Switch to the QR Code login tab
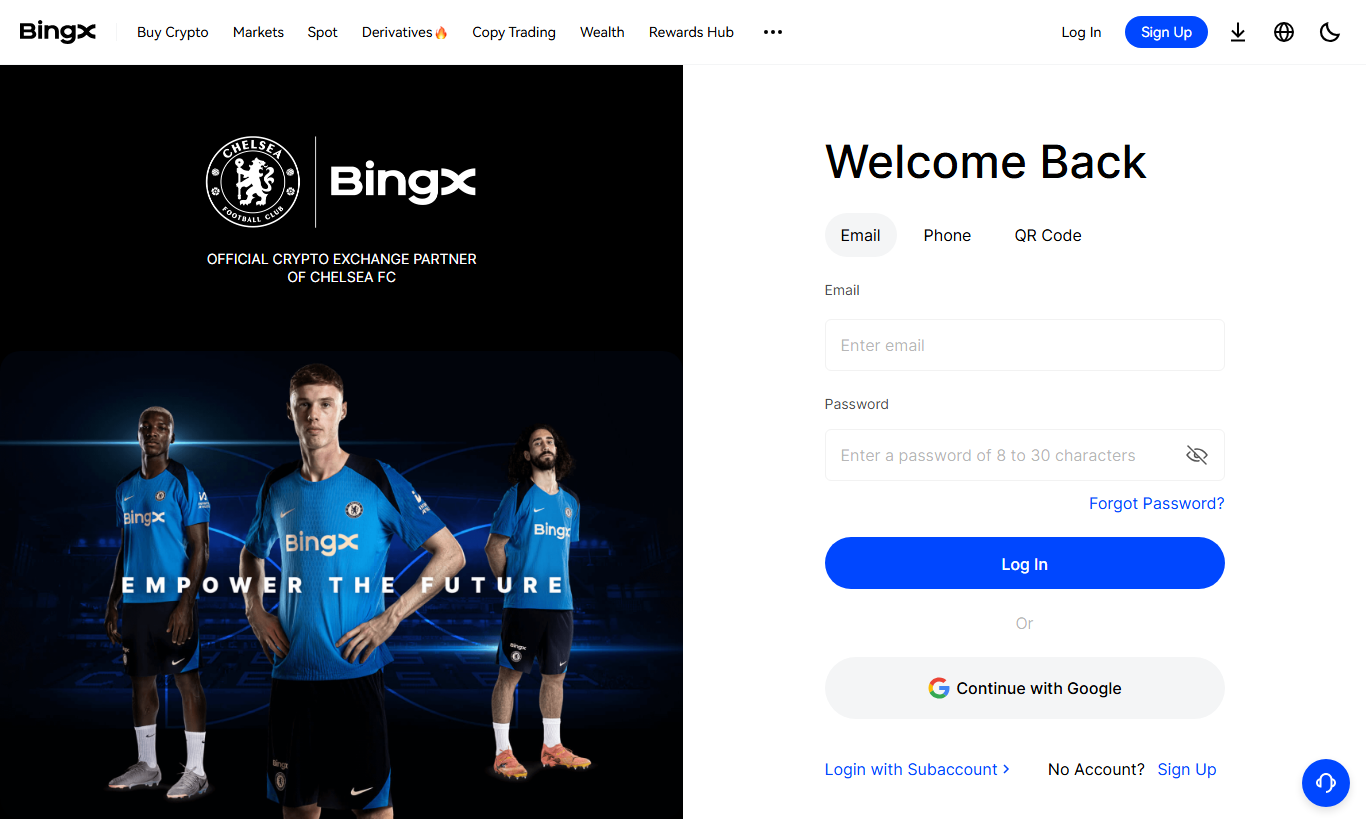The image size is (1366, 819). click(x=1048, y=235)
